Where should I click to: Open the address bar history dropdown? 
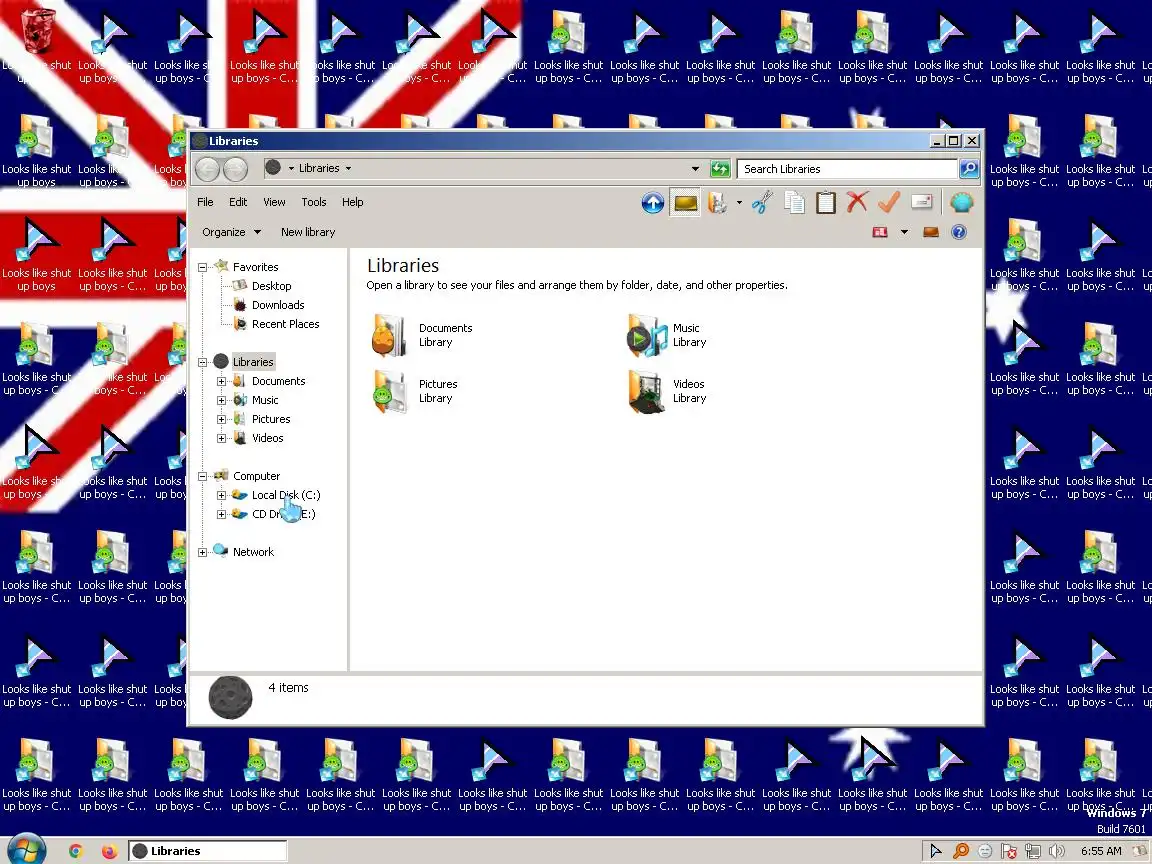point(695,169)
